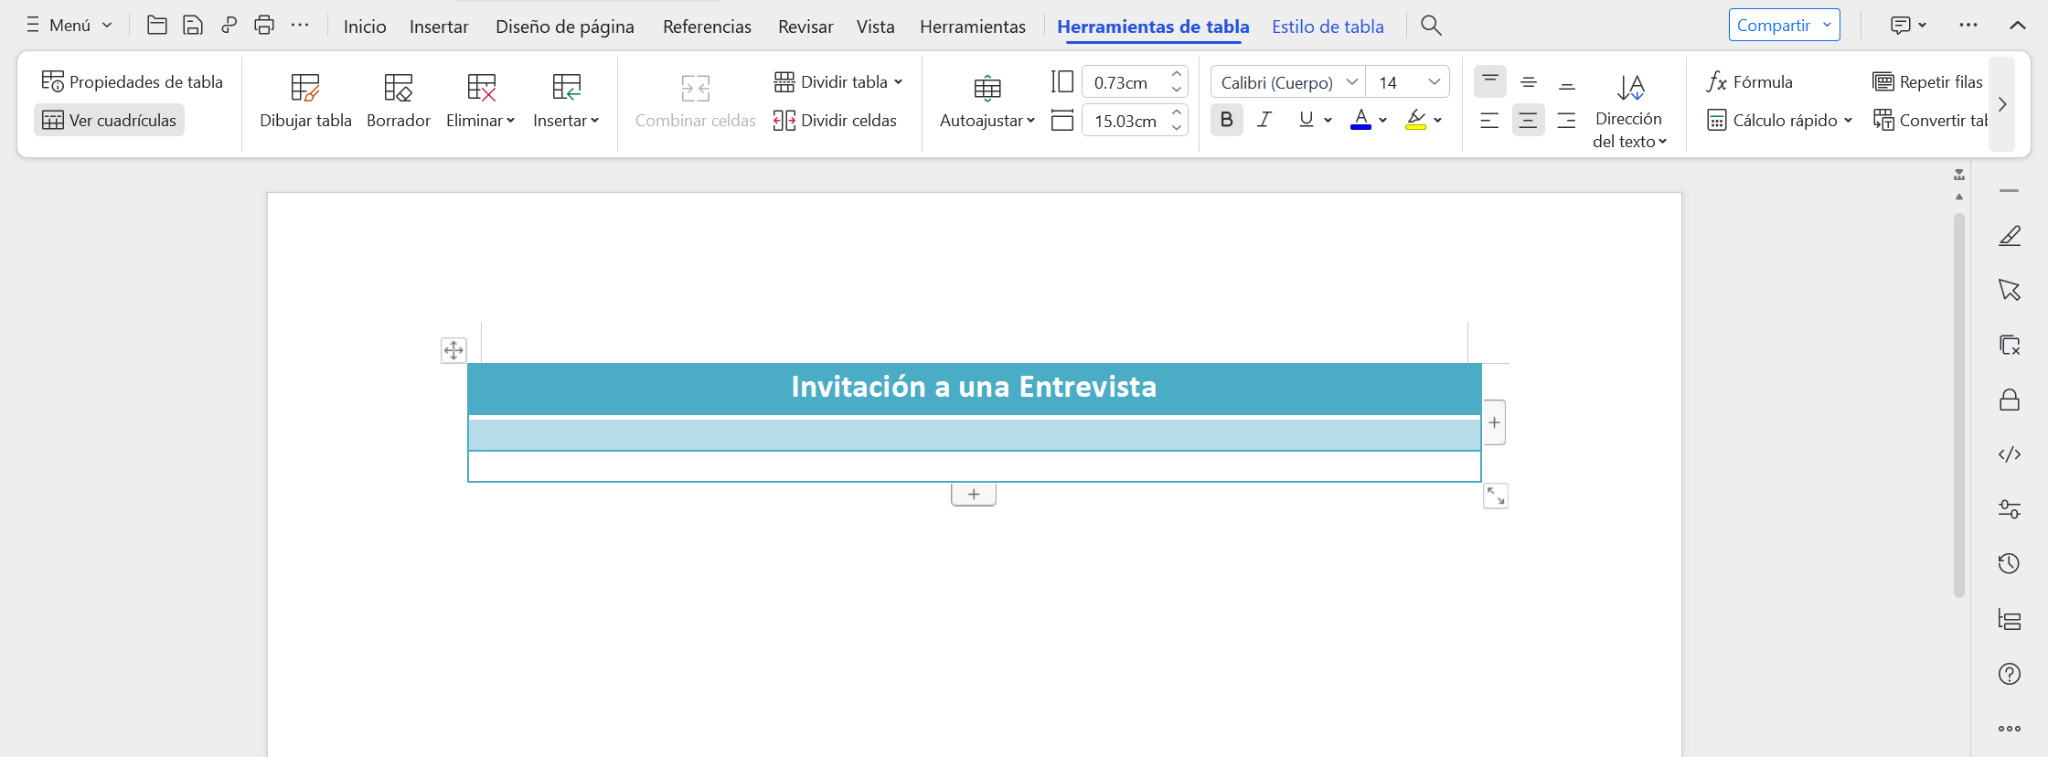This screenshot has height=757, width=2048.
Task: Add a row with the bottom plus button
Action: click(x=974, y=494)
